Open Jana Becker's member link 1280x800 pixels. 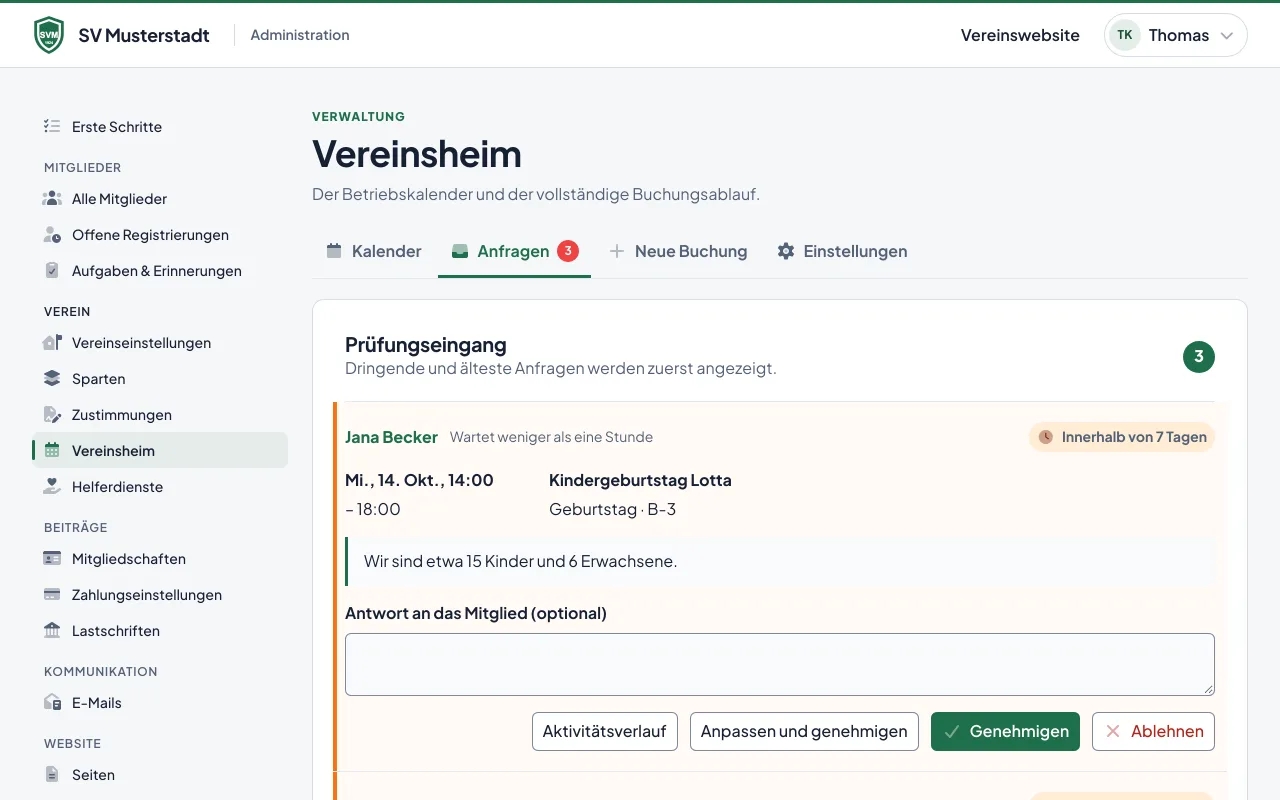coord(391,437)
